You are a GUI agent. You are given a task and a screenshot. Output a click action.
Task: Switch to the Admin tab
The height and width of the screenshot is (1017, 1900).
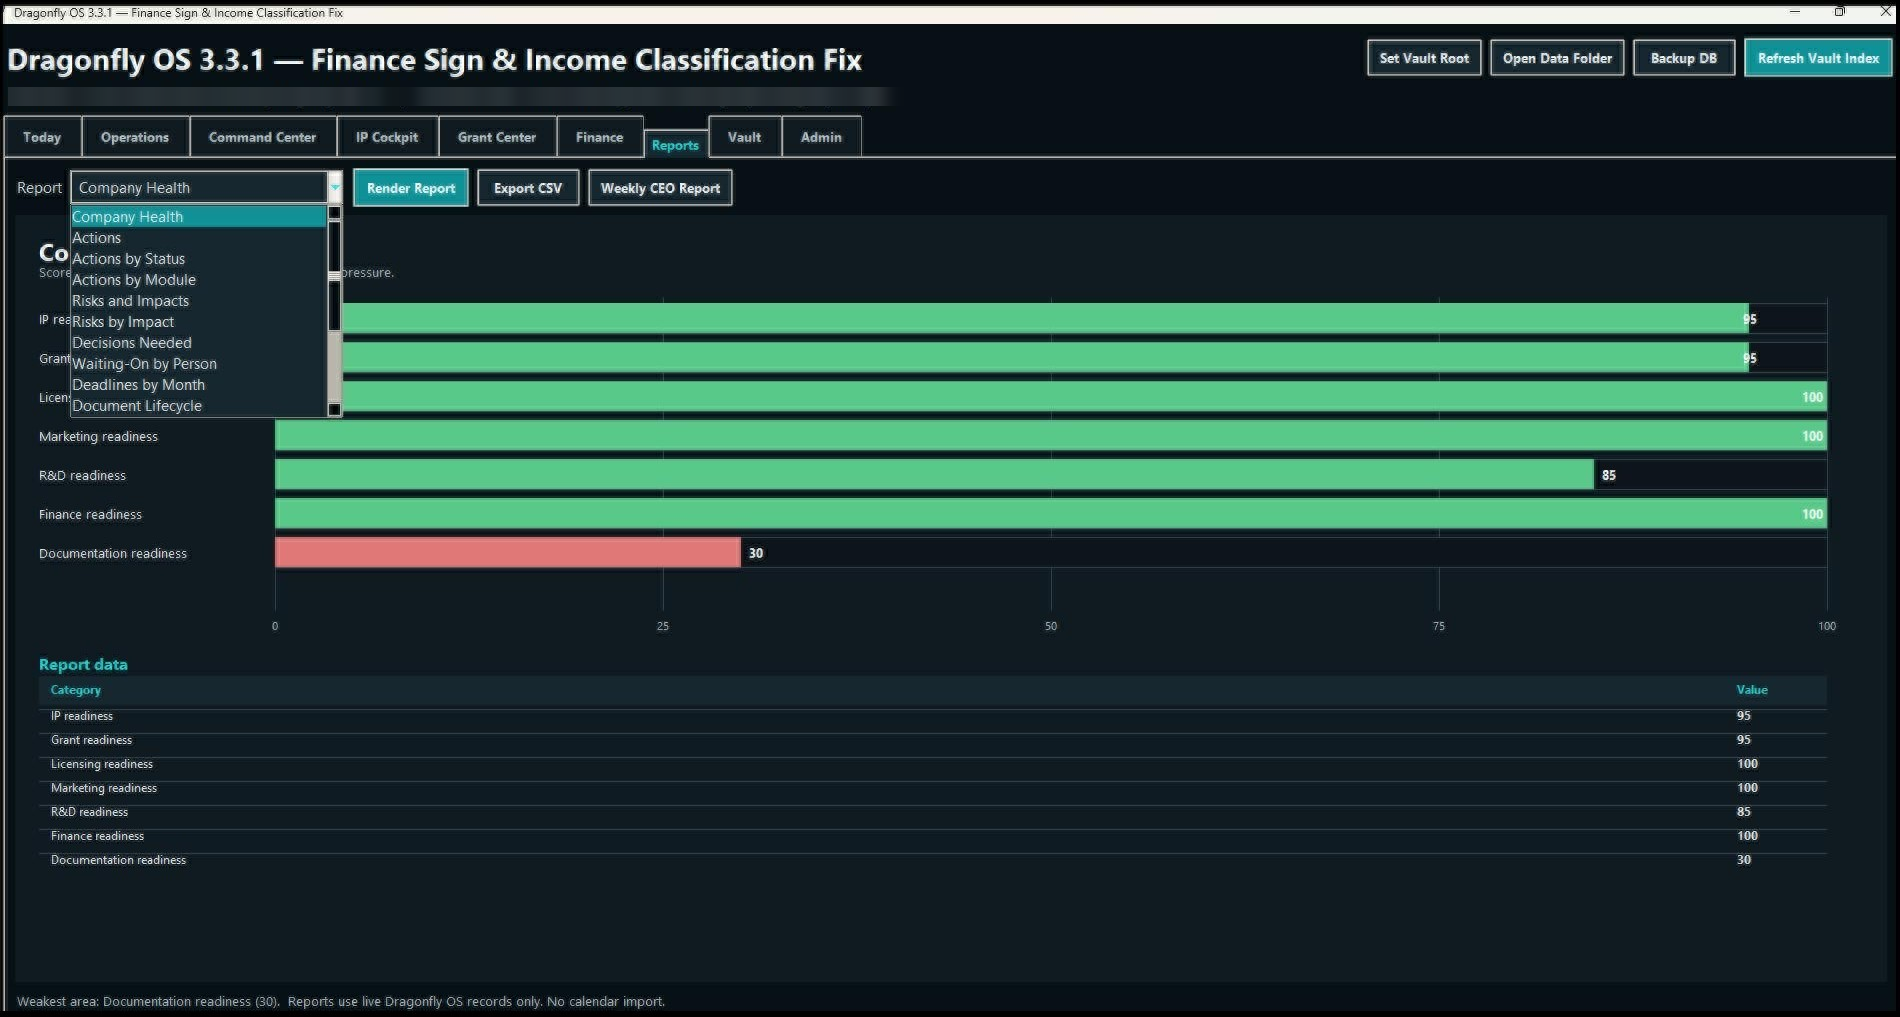click(821, 137)
